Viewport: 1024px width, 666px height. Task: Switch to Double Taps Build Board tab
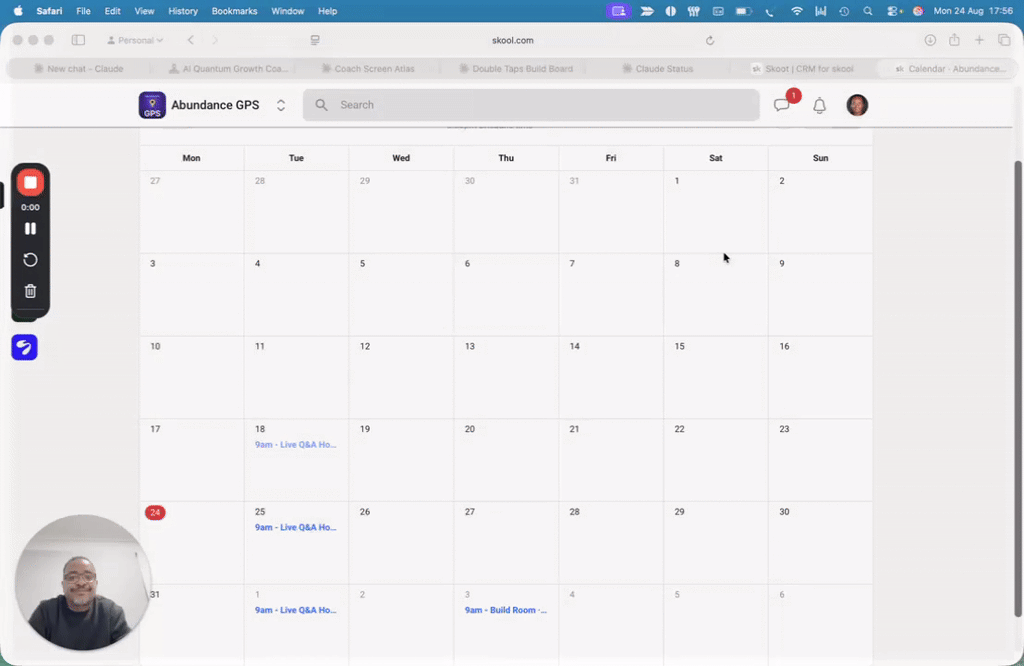click(x=516, y=69)
